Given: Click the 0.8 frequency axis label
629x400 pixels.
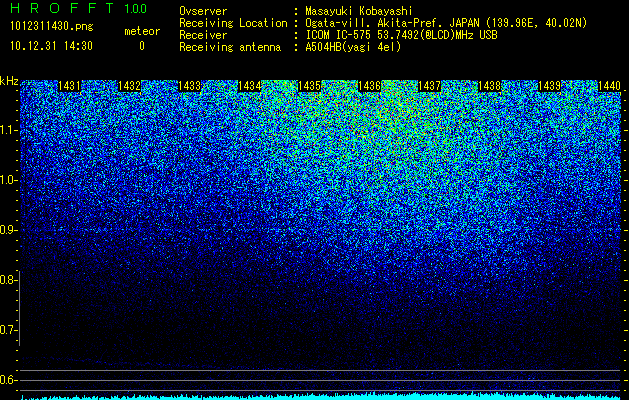Looking at the screenshot, I should 8,280.
